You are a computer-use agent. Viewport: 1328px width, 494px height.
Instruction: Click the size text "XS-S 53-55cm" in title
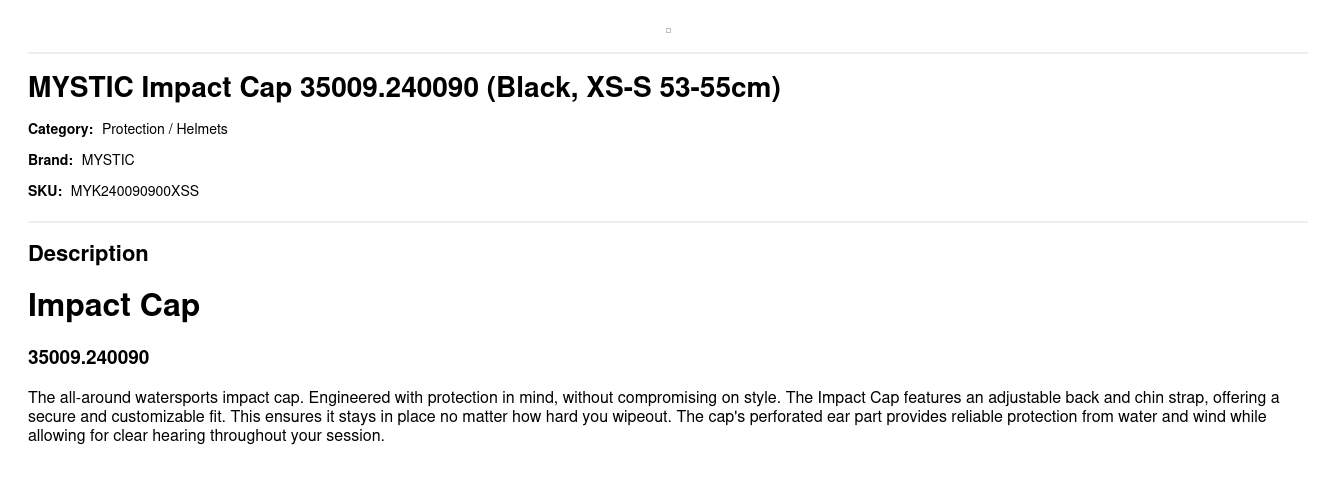[x=682, y=88]
